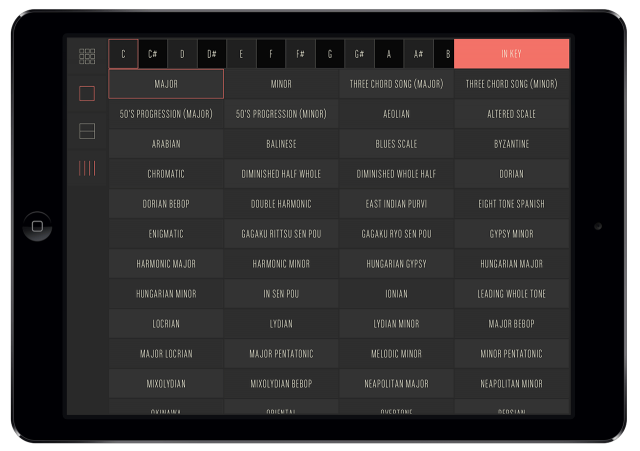Pick the Dorian Bebop scale

click(166, 204)
